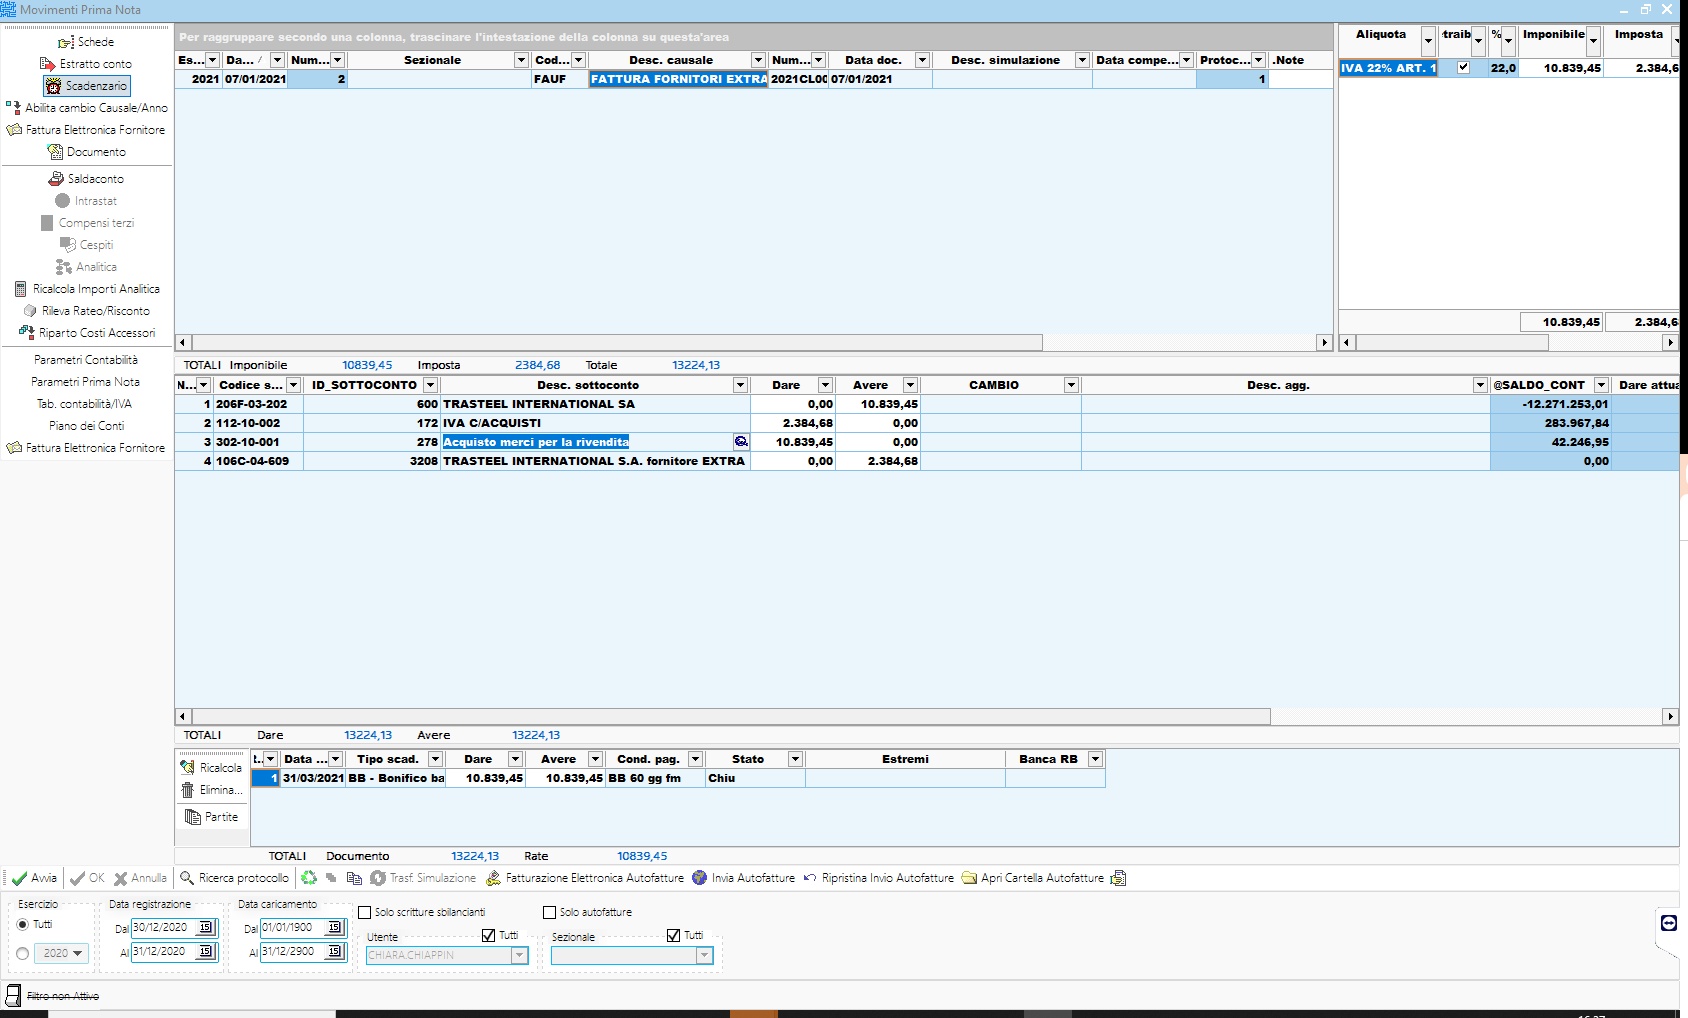Image resolution: width=1688 pixels, height=1018 pixels.
Task: Click Ripristina Invio Autofatture
Action: [878, 878]
